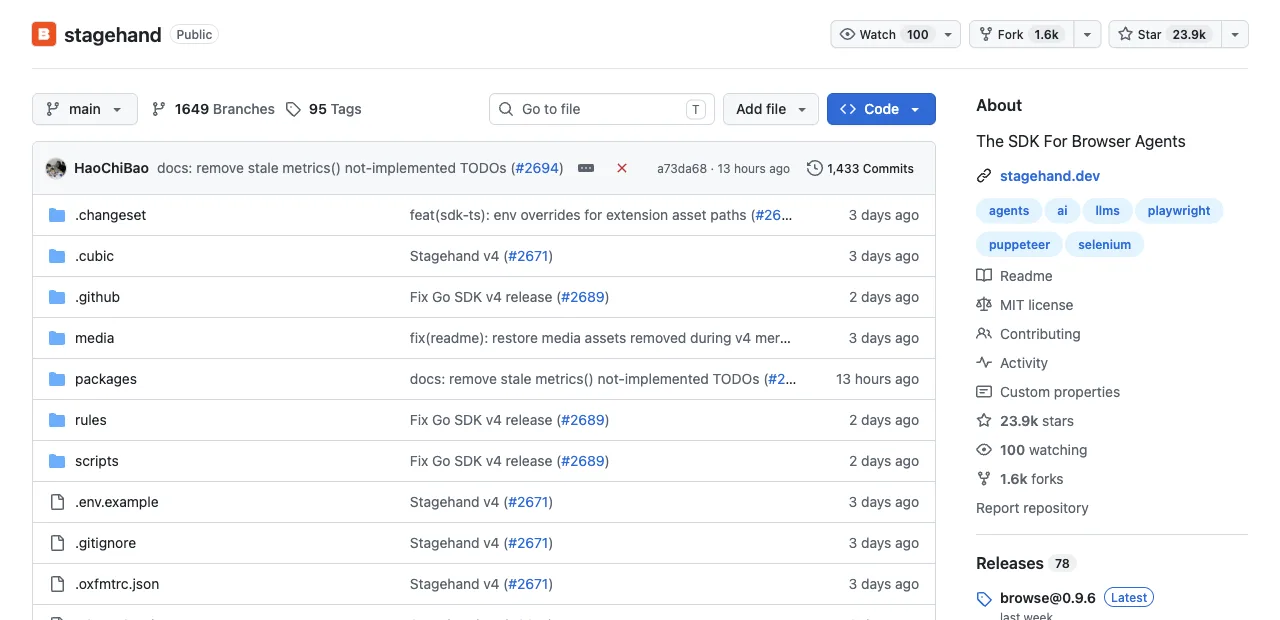Open the 1,433 Commits history link
The width and height of the screenshot is (1280, 620).
tap(860, 168)
